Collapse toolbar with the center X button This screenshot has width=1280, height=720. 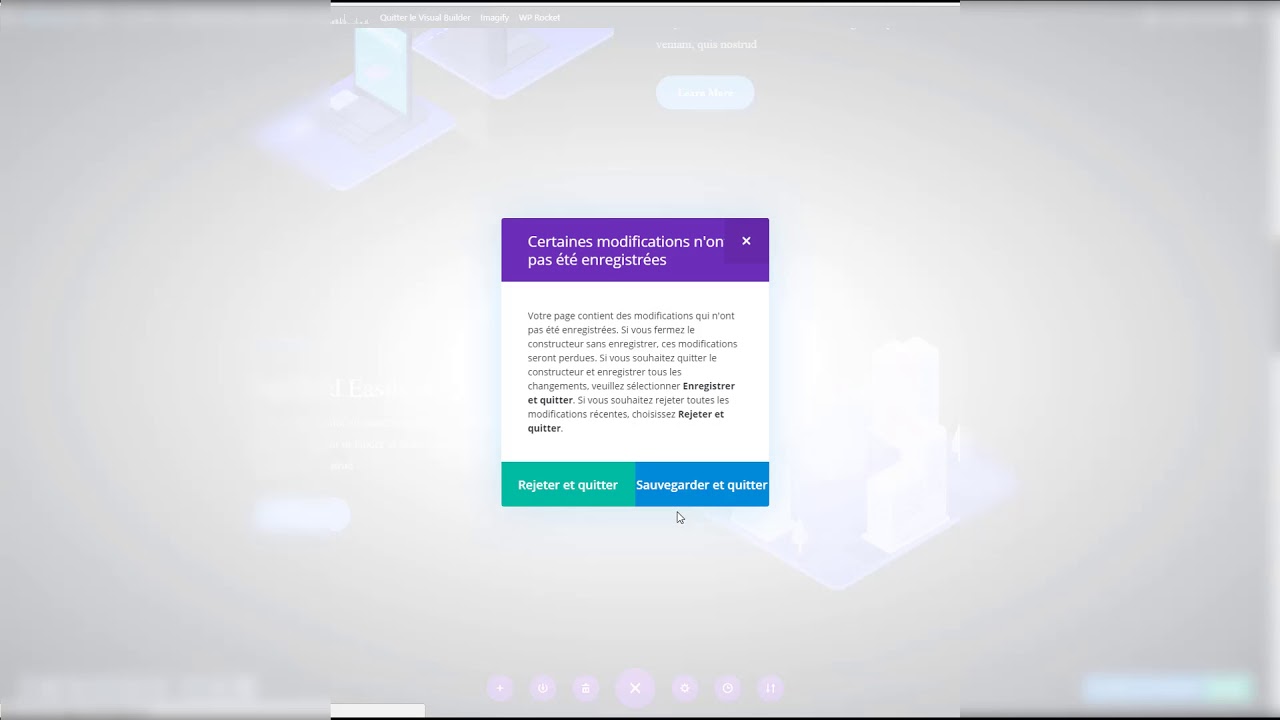pos(635,688)
